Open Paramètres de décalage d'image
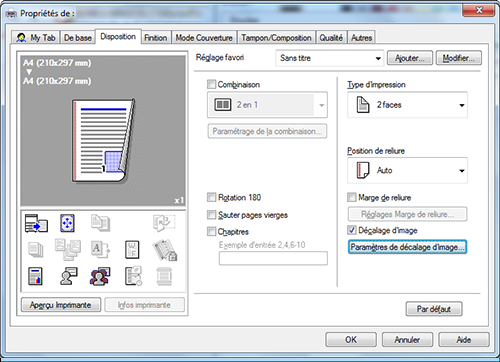Screen dimensions: 500x362 [407, 247]
